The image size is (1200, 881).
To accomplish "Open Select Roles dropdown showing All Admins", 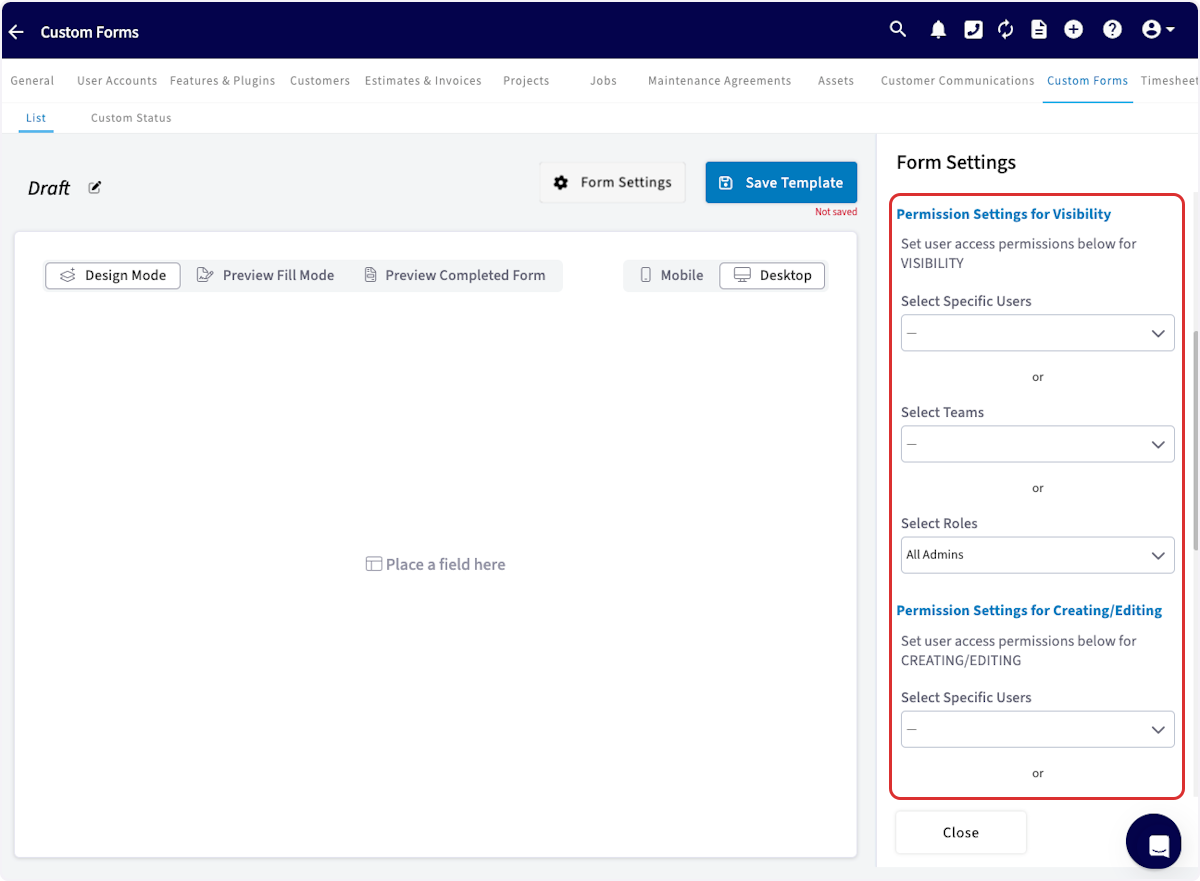I will pos(1038,555).
